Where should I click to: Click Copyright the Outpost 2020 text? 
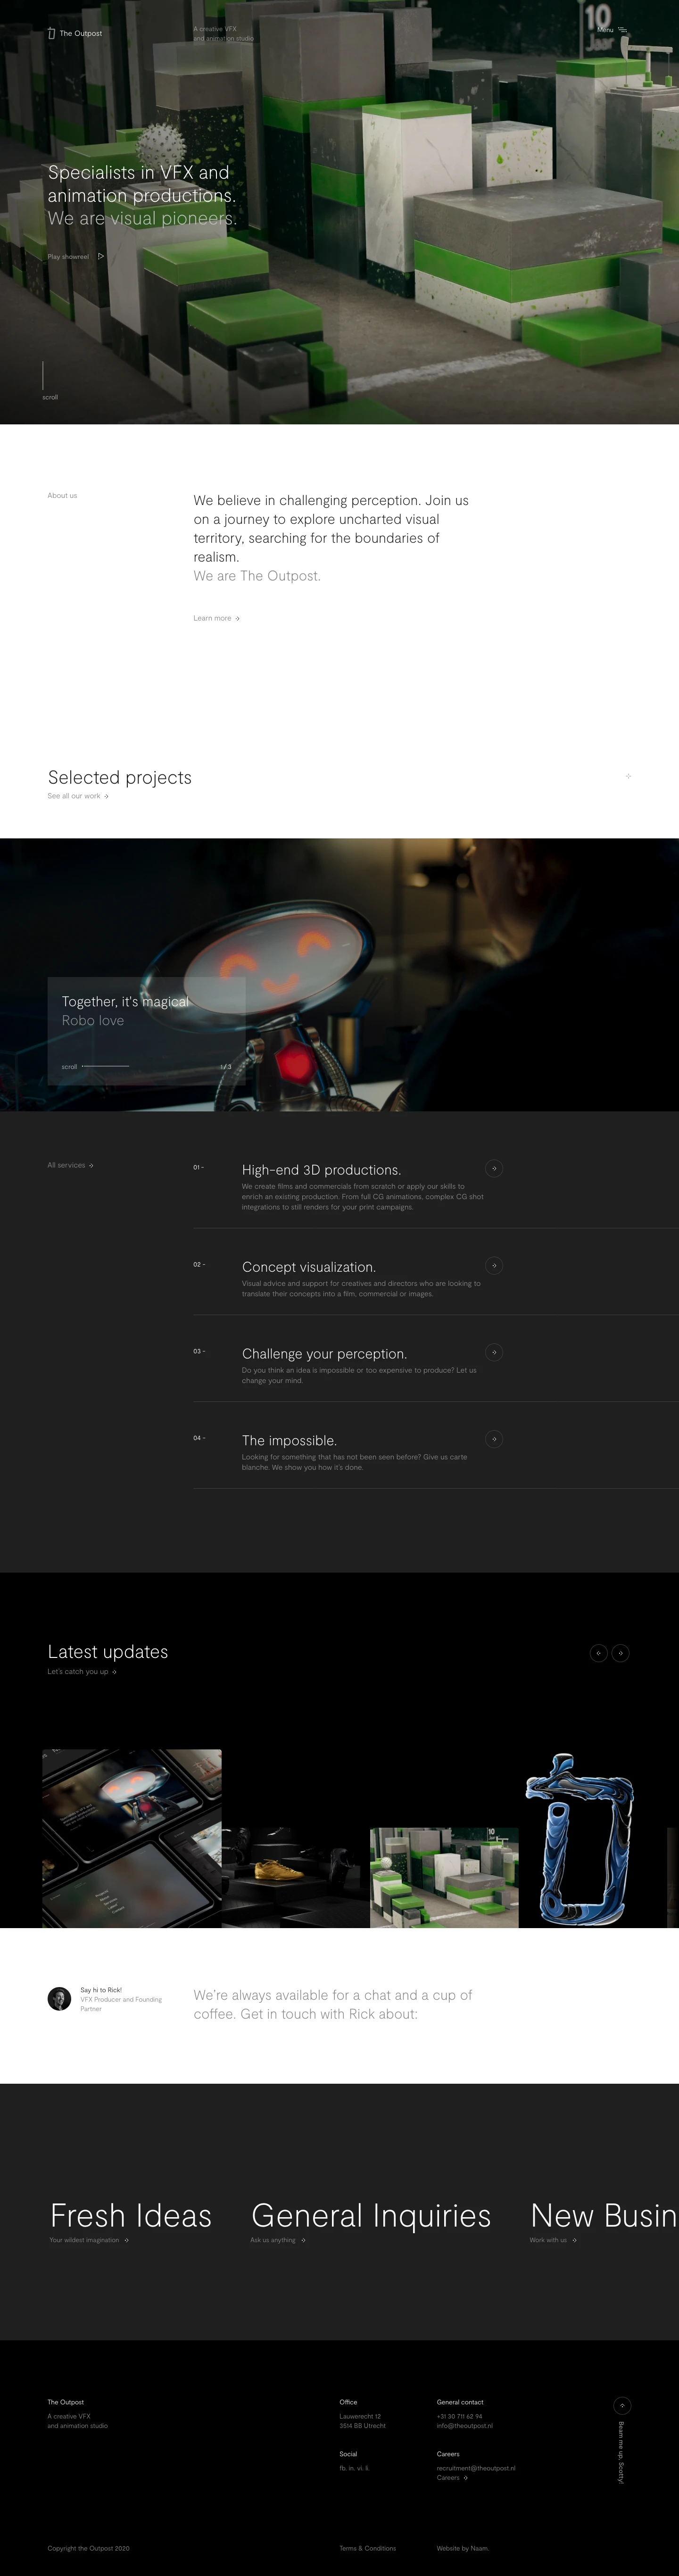[x=88, y=2548]
